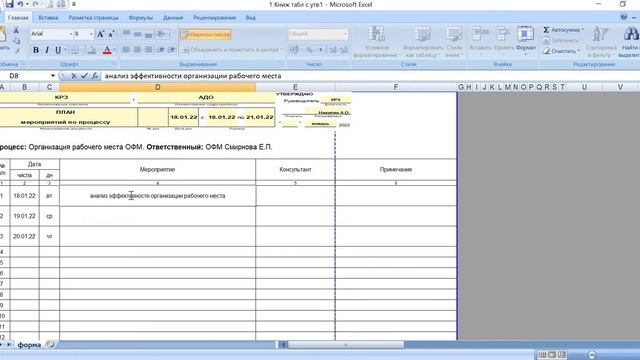Open the Данные ribbon tab
Image resolution: width=640 pixels, height=360 pixels.
click(x=173, y=18)
